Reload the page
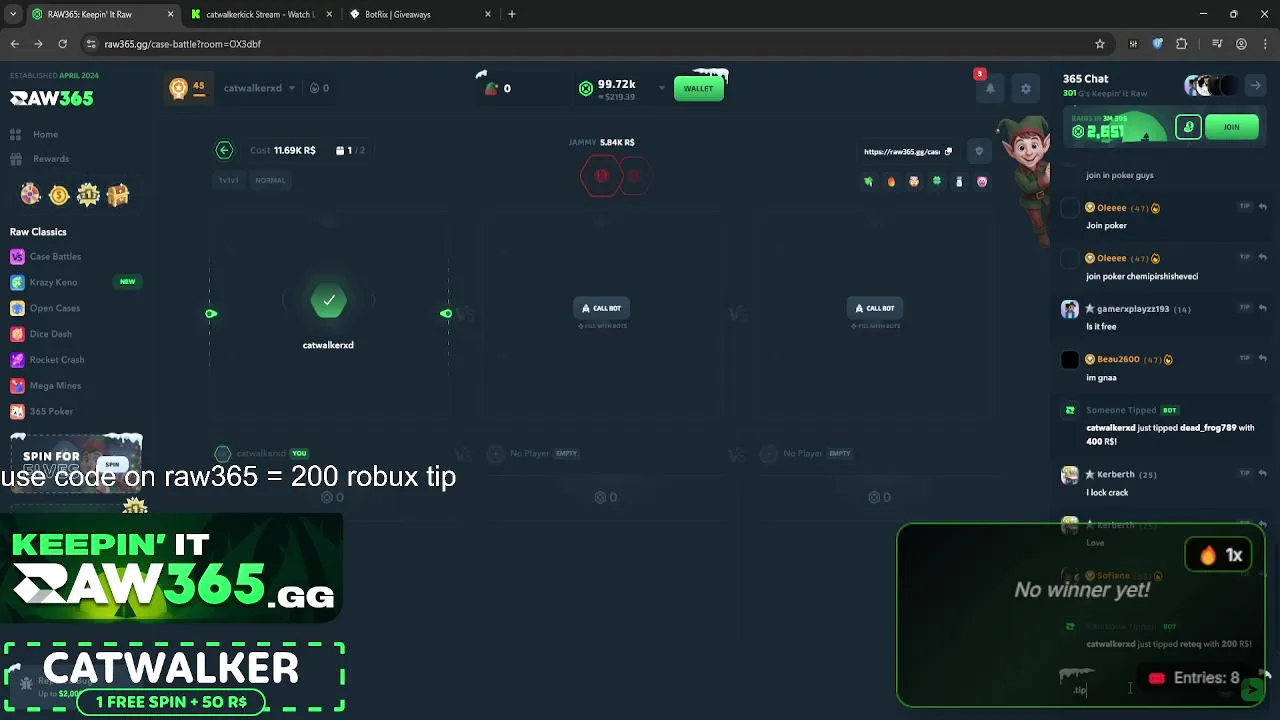The image size is (1280, 720). pyautogui.click(x=62, y=44)
